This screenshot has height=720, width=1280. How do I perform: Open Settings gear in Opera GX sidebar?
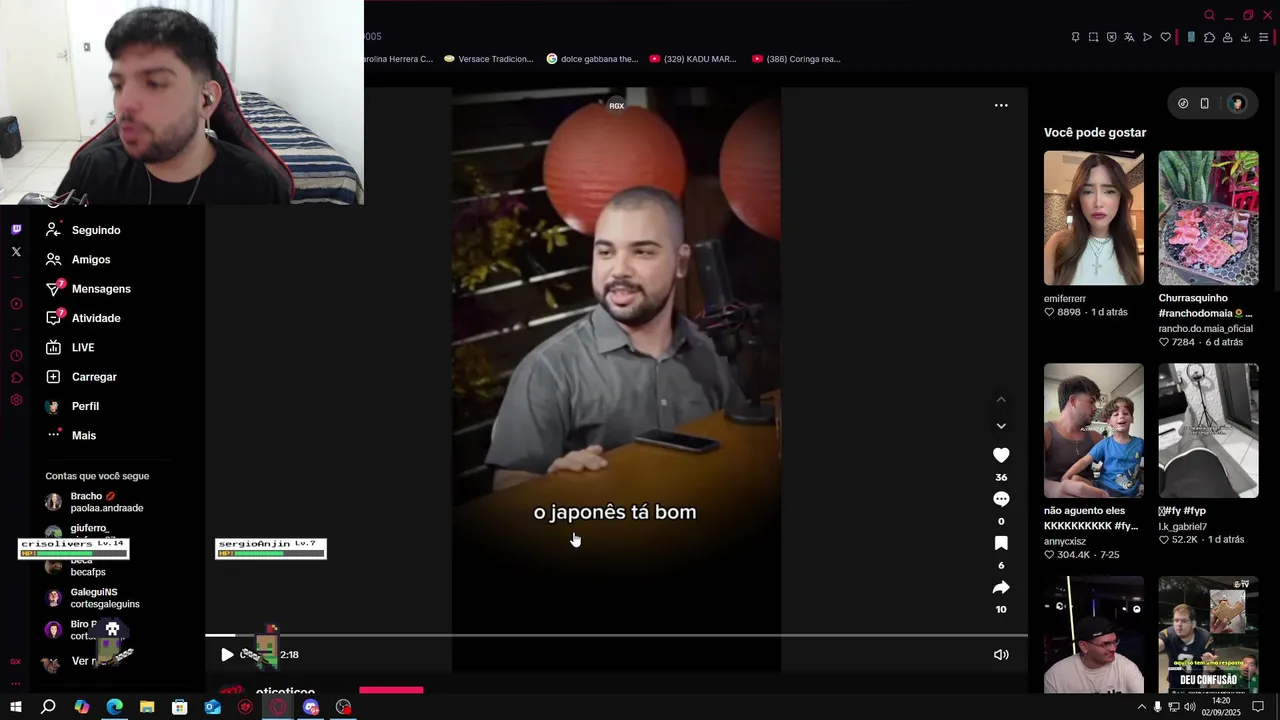coord(16,400)
